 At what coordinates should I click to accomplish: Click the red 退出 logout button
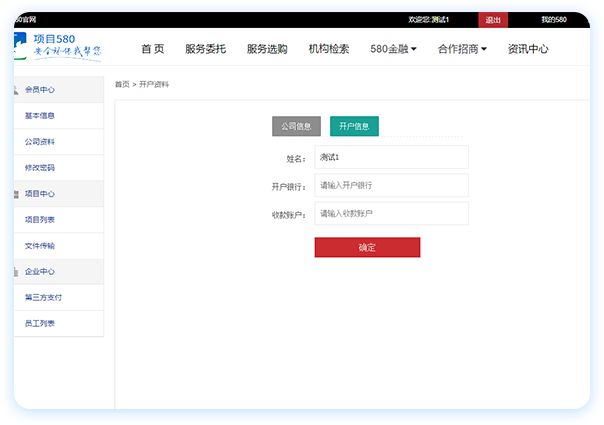point(493,20)
